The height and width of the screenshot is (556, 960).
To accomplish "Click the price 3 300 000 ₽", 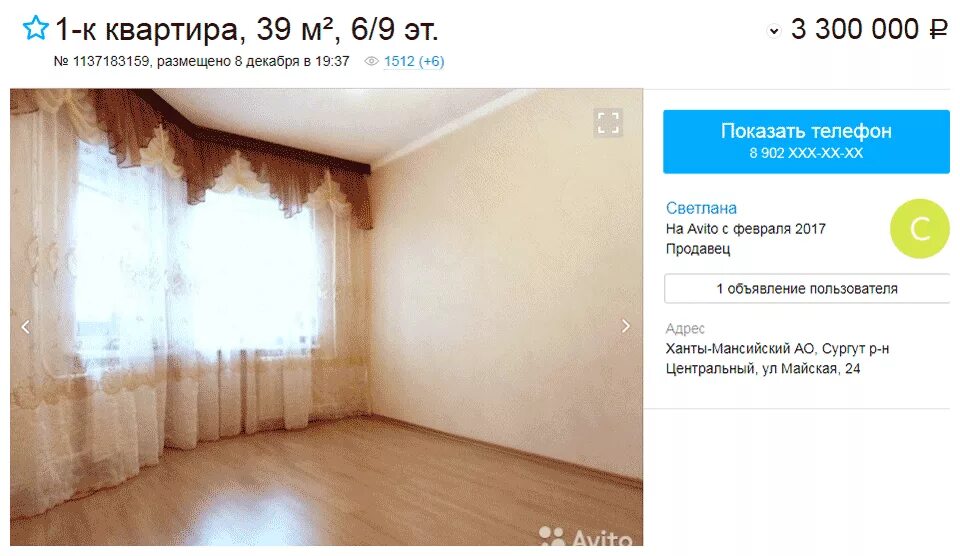I will [x=869, y=29].
